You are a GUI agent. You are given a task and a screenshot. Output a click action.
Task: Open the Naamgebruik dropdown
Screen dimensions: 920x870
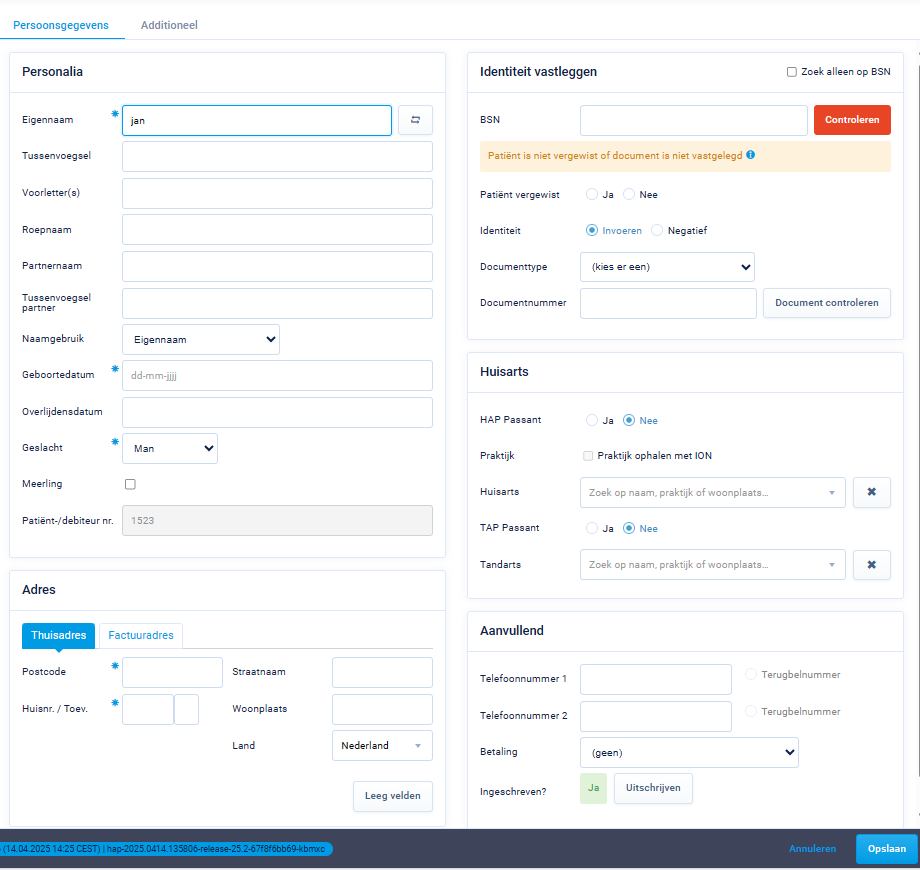coord(201,339)
